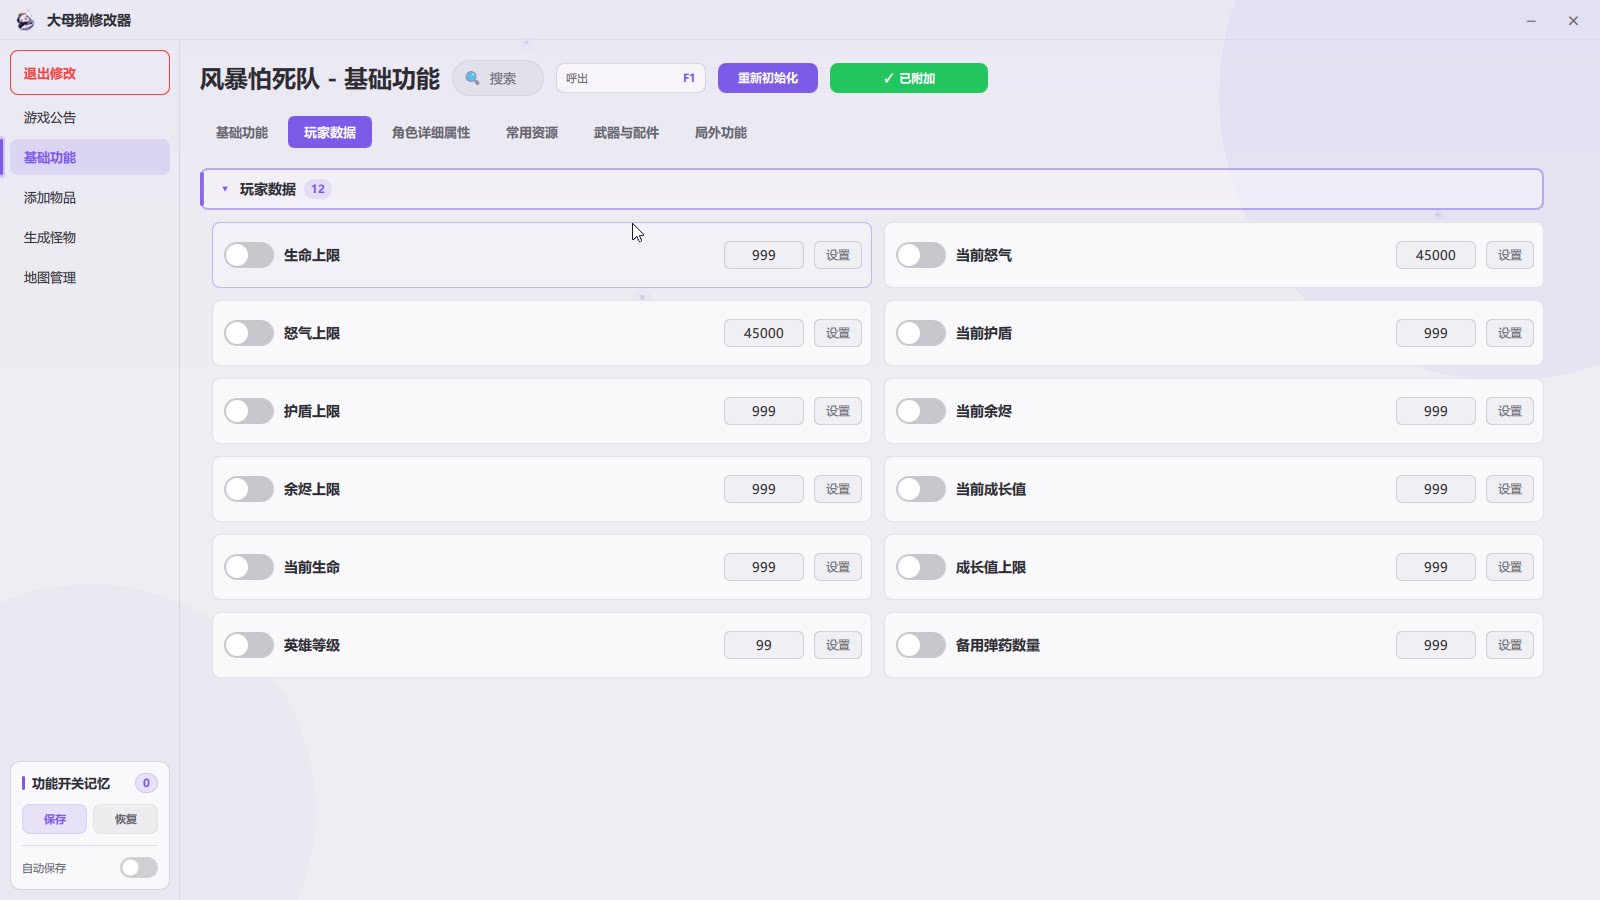
Task: Click the 当前怒气 value field 45000
Action: 1436,255
